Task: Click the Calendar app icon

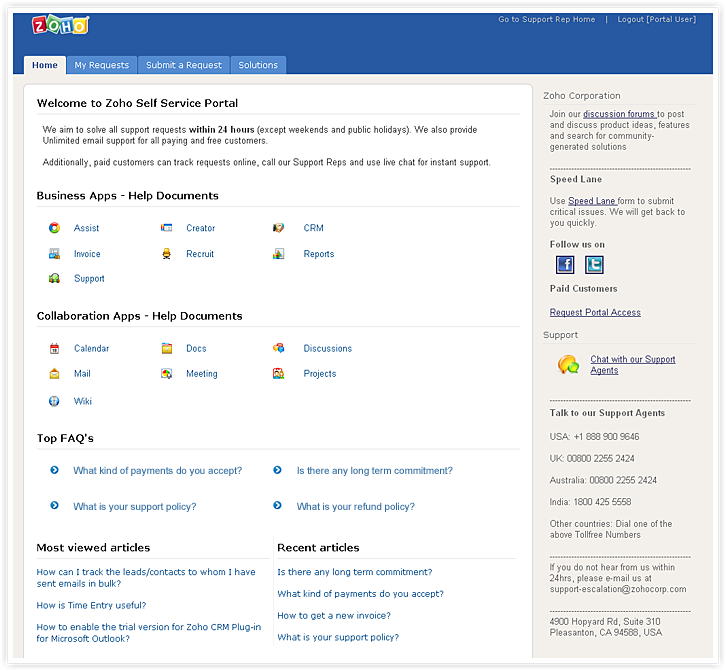Action: click(55, 349)
